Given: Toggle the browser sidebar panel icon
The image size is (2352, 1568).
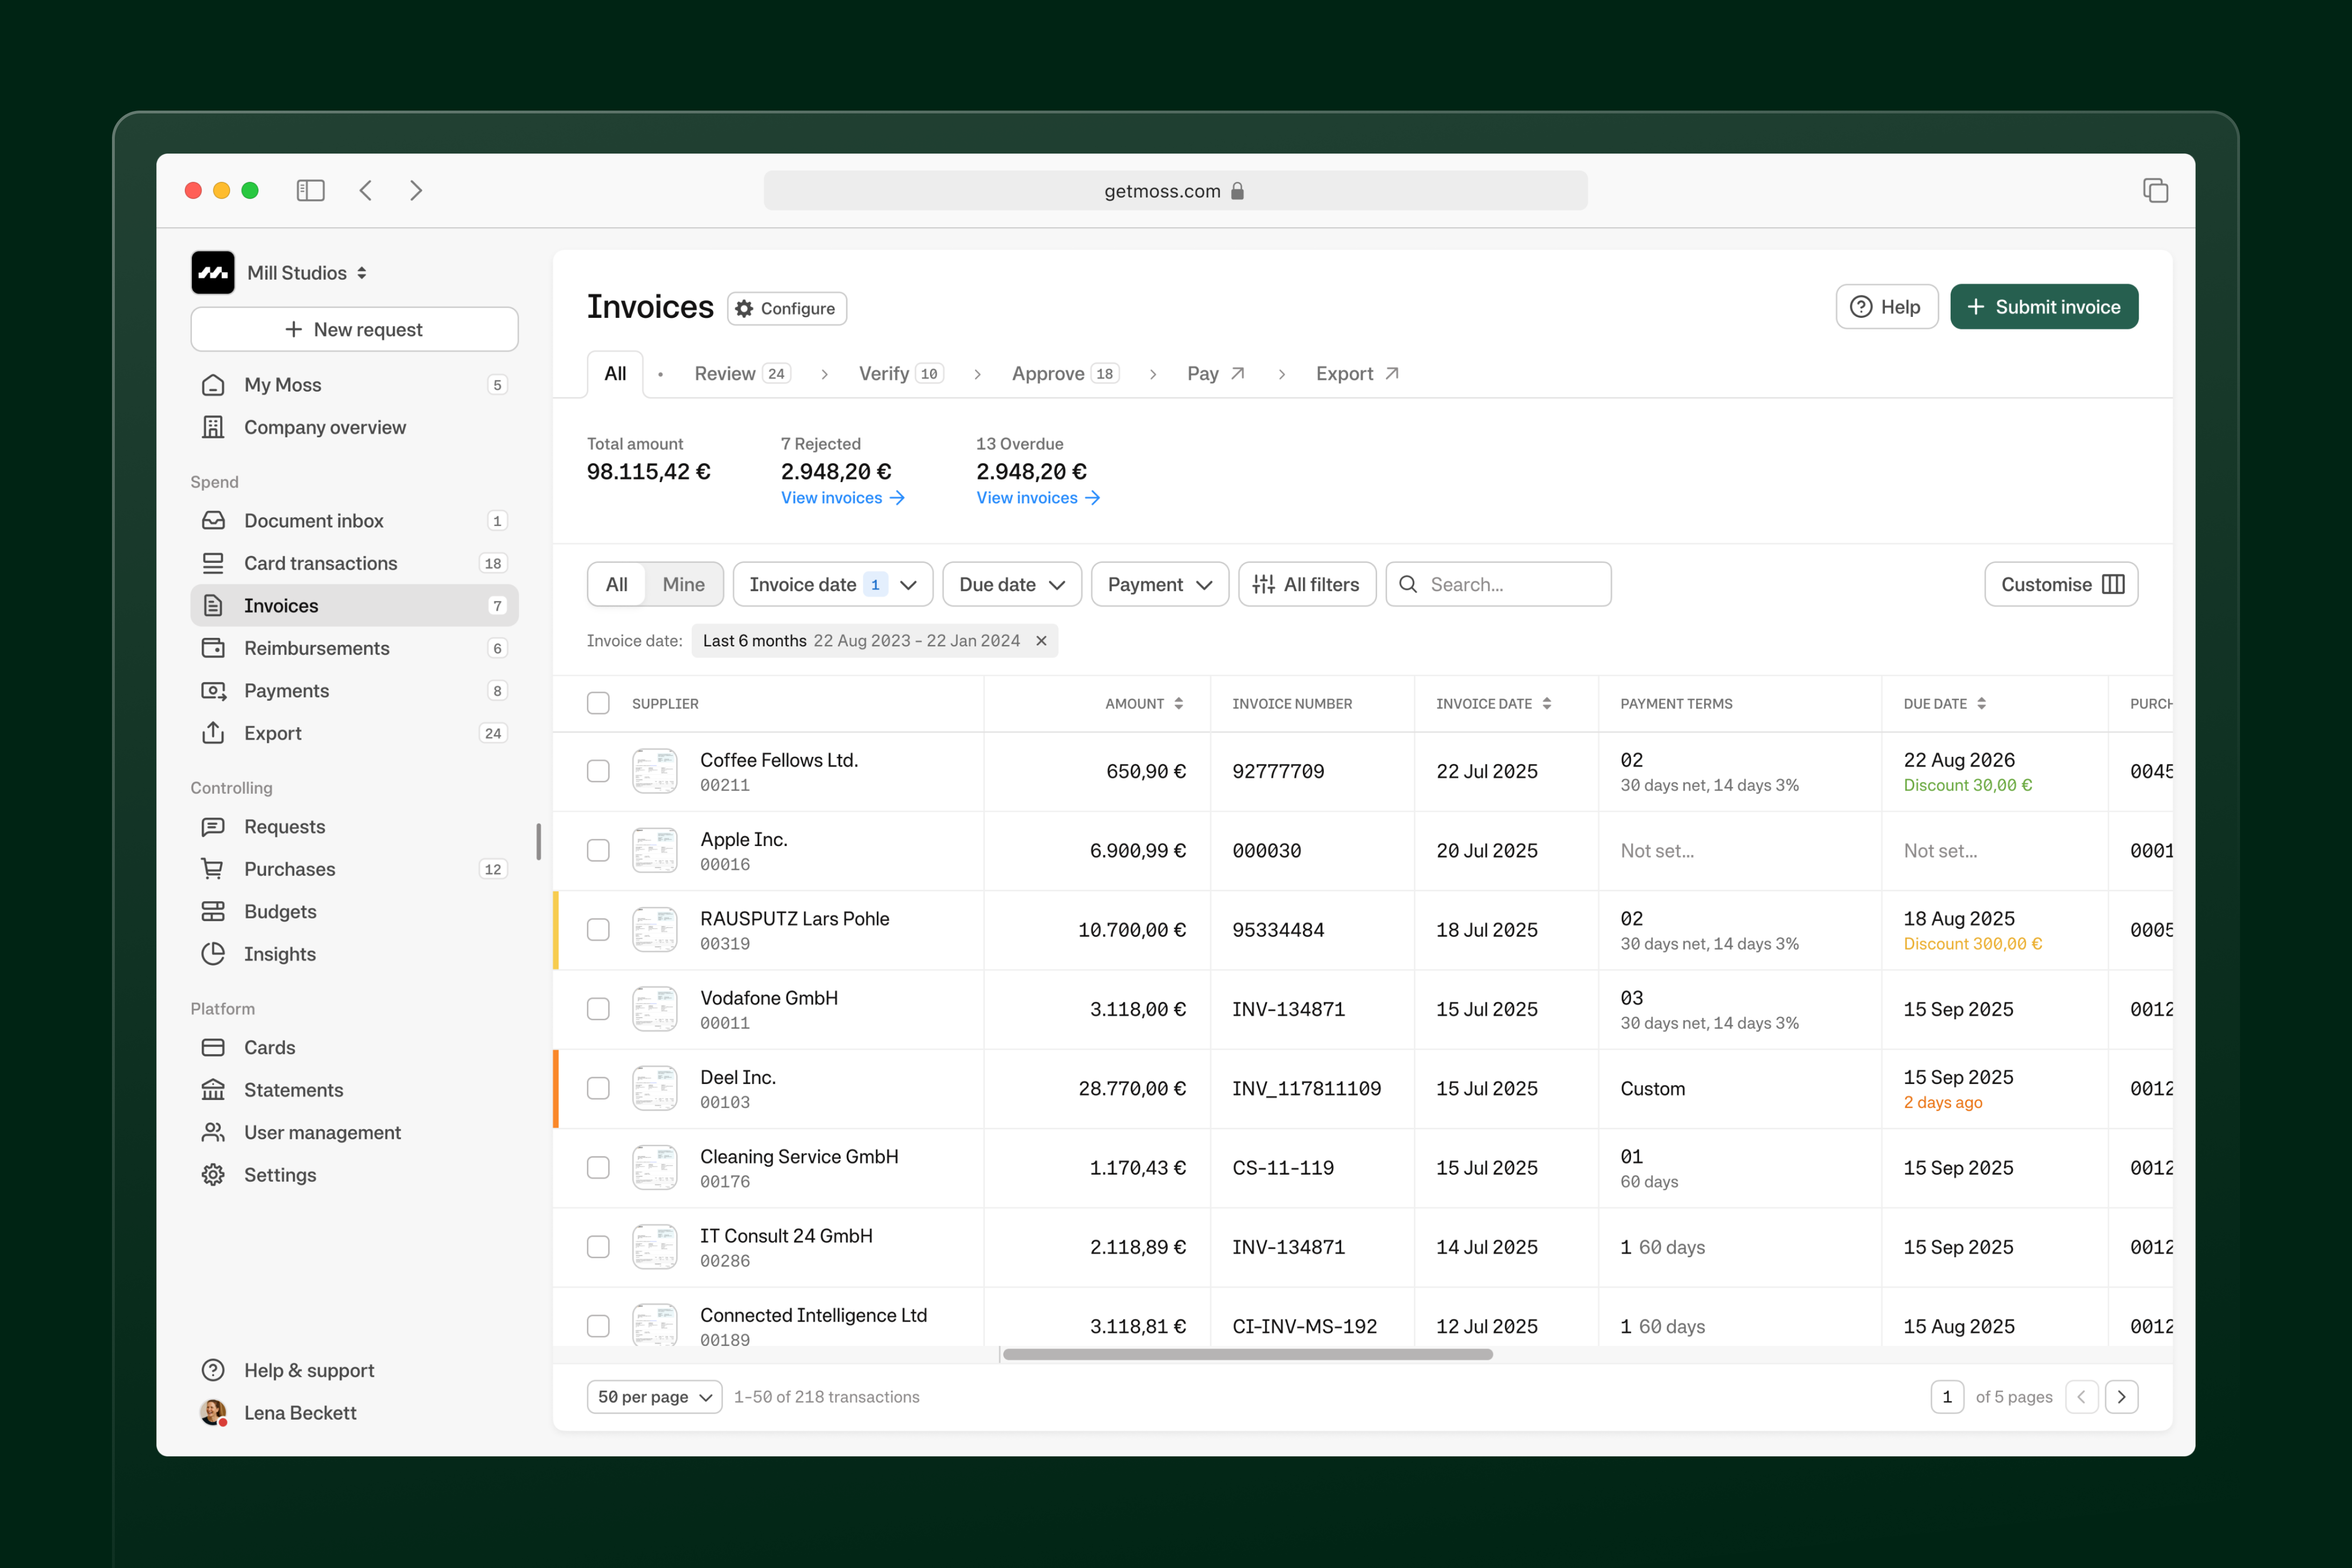Looking at the screenshot, I should point(310,190).
